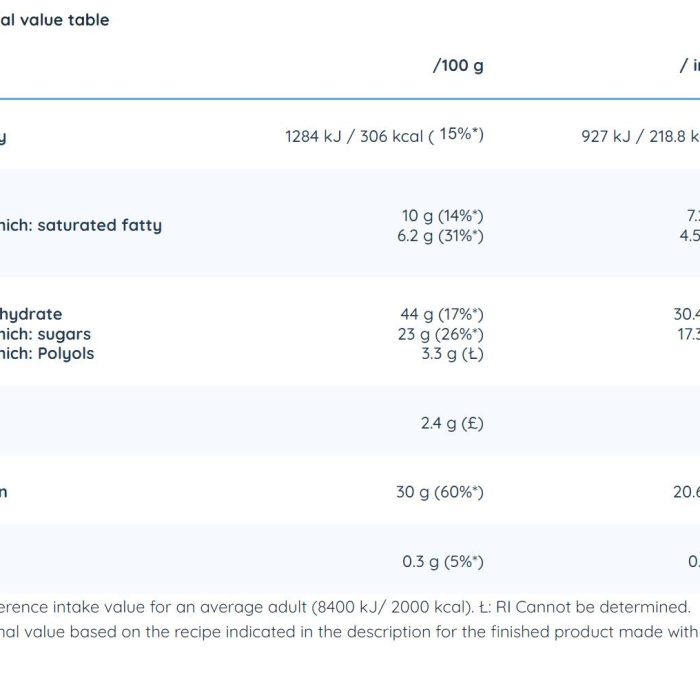Click the 0.3 g (5%*) salt value
The image size is (700, 700).
pos(443,562)
